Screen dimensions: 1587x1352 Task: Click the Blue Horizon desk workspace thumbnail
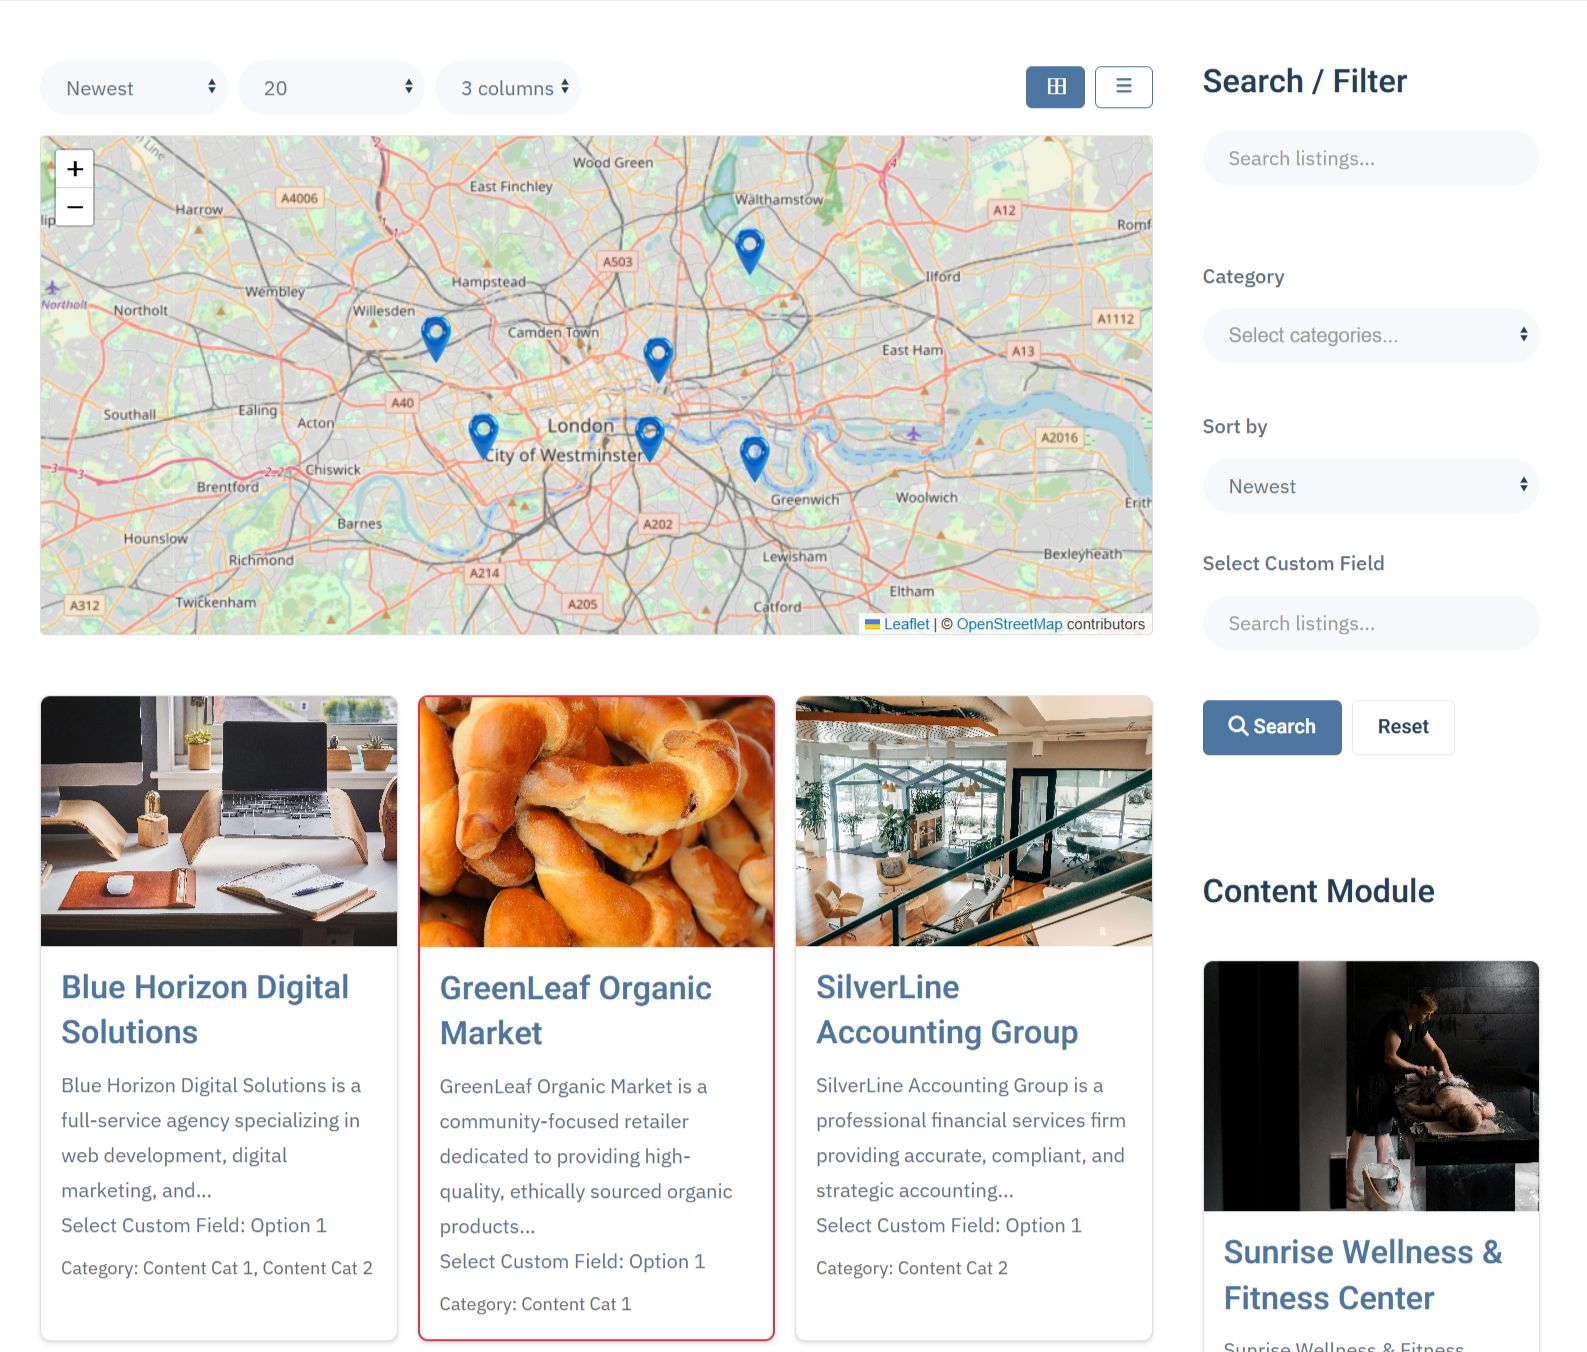[219, 821]
